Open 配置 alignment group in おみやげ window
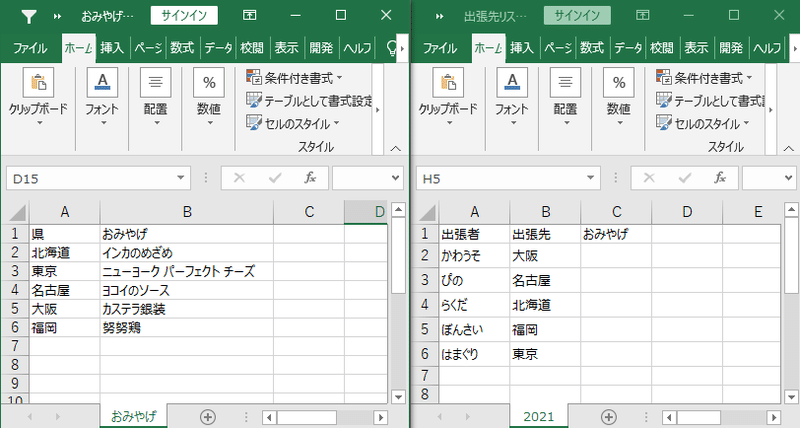Image resolution: width=800 pixels, height=428 pixels. pyautogui.click(x=155, y=98)
